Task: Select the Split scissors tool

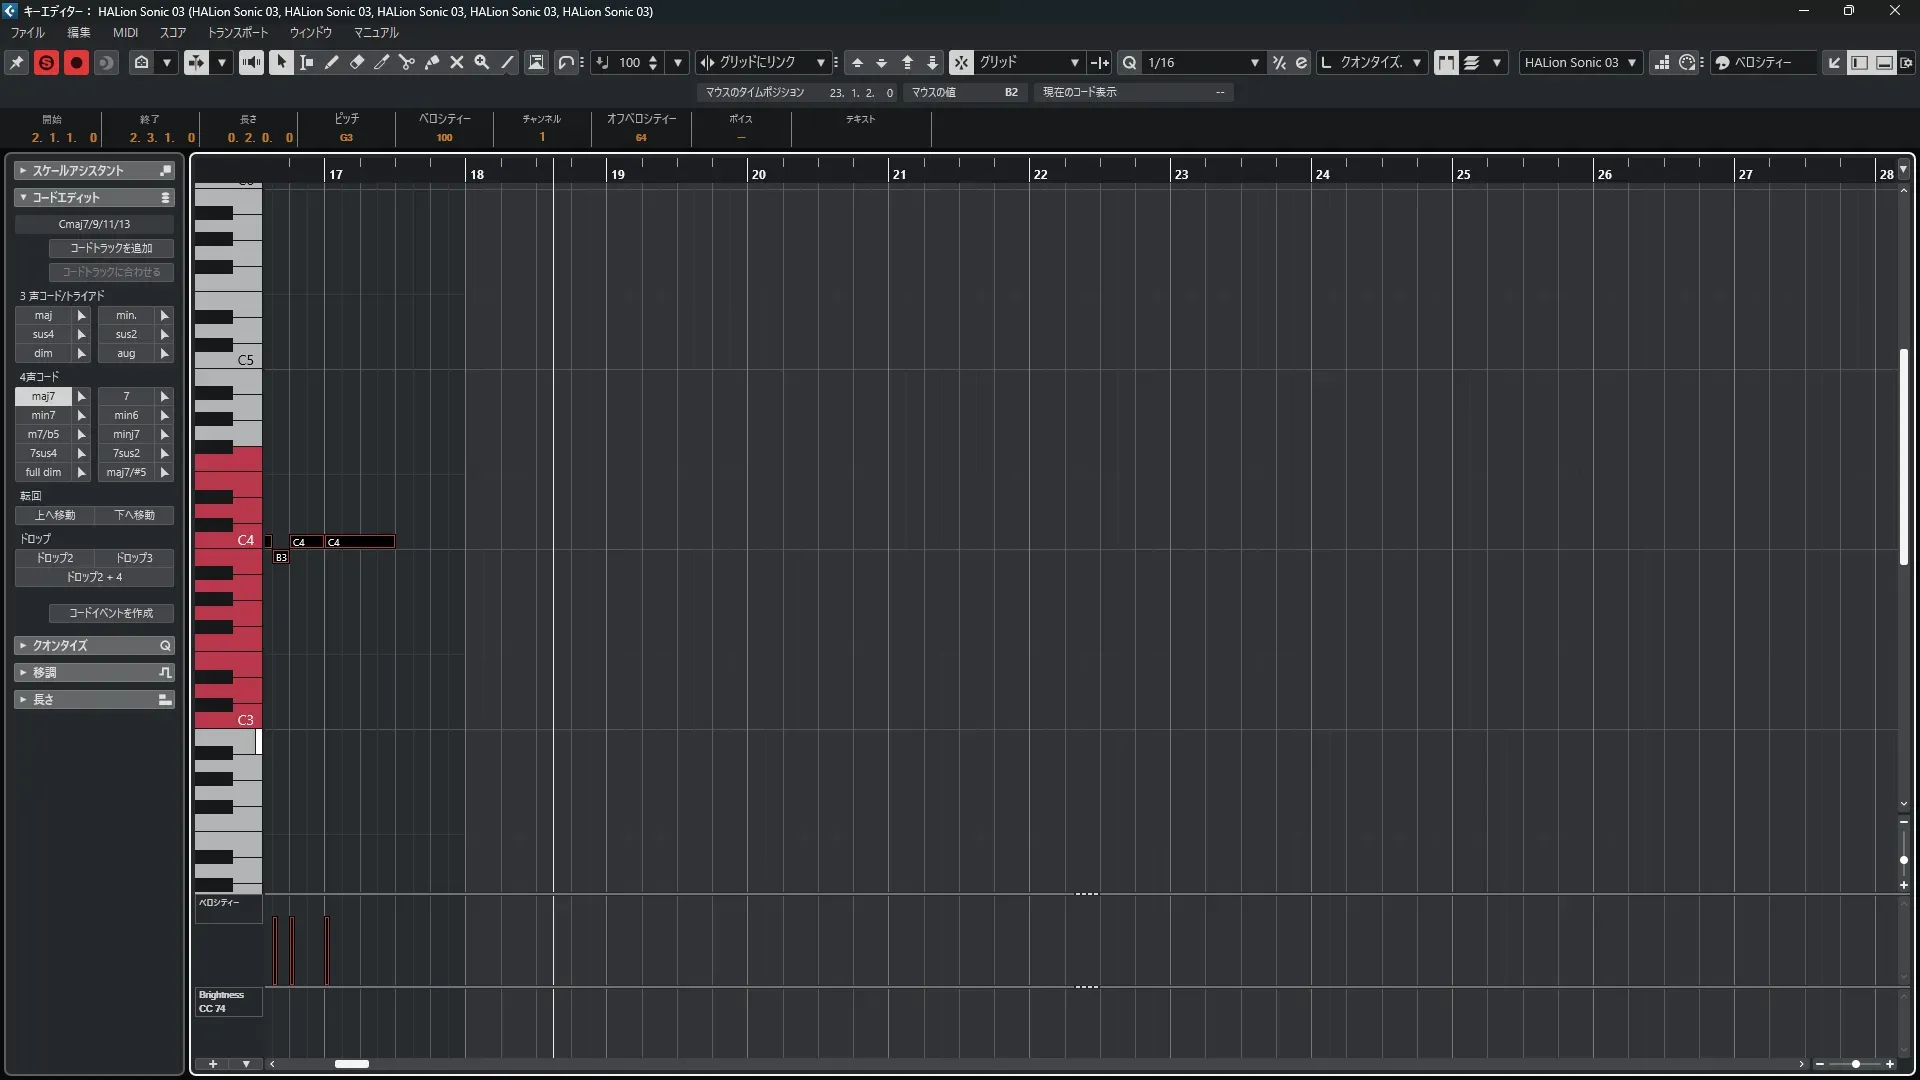Action: click(x=407, y=62)
